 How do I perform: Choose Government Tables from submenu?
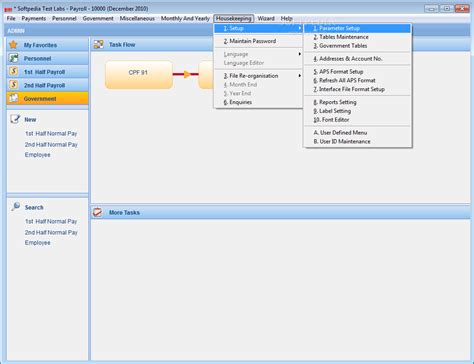tap(357, 46)
